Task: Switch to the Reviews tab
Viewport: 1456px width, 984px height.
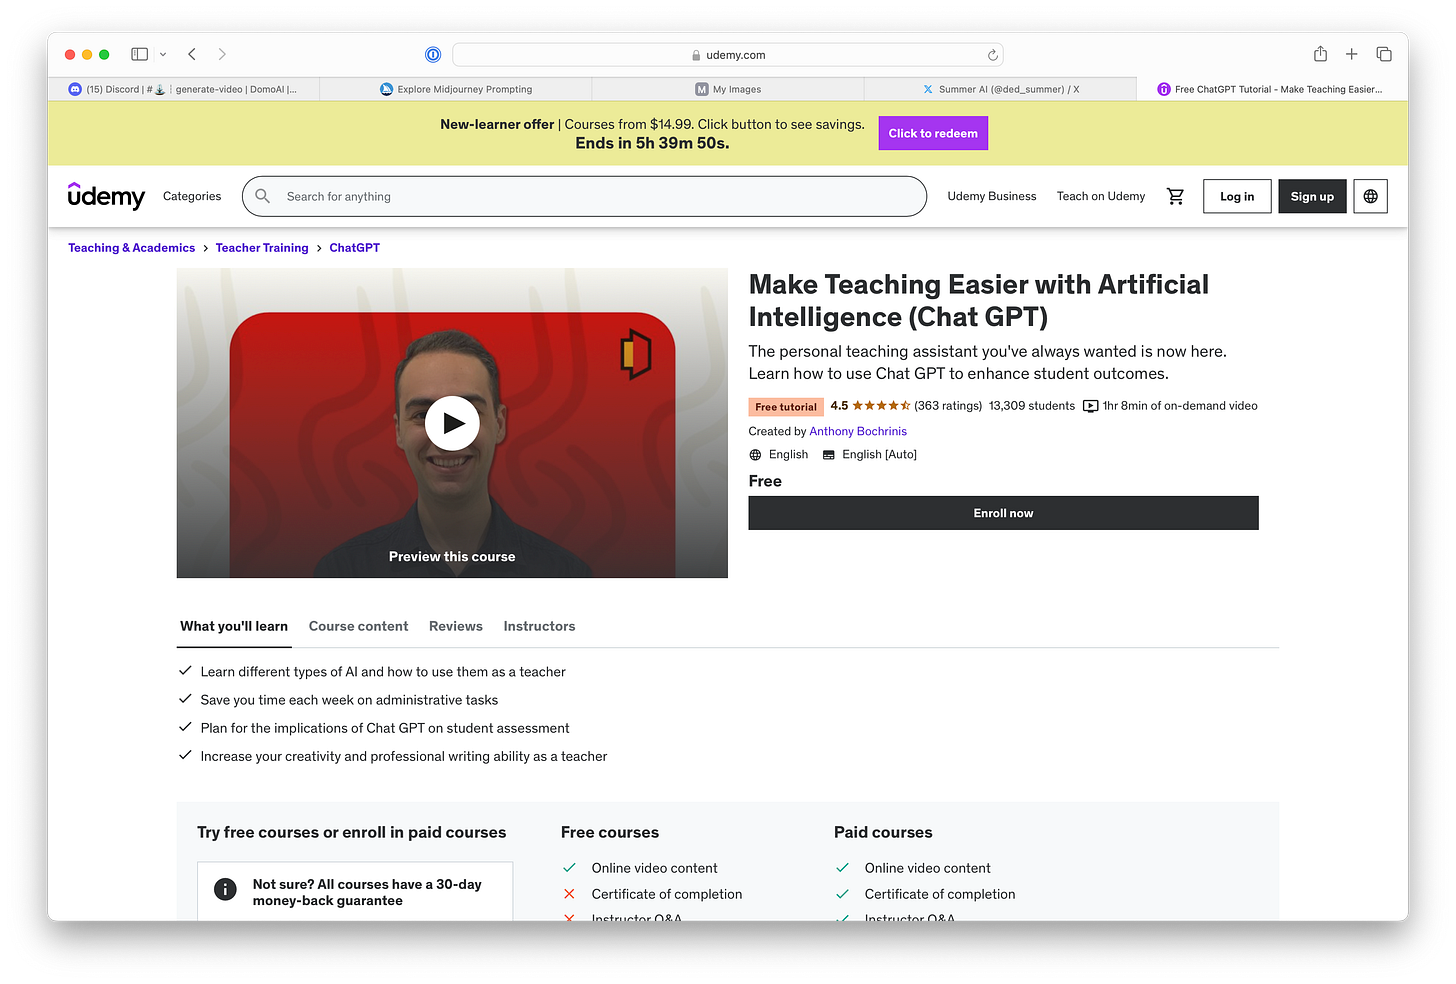Action: tap(456, 626)
